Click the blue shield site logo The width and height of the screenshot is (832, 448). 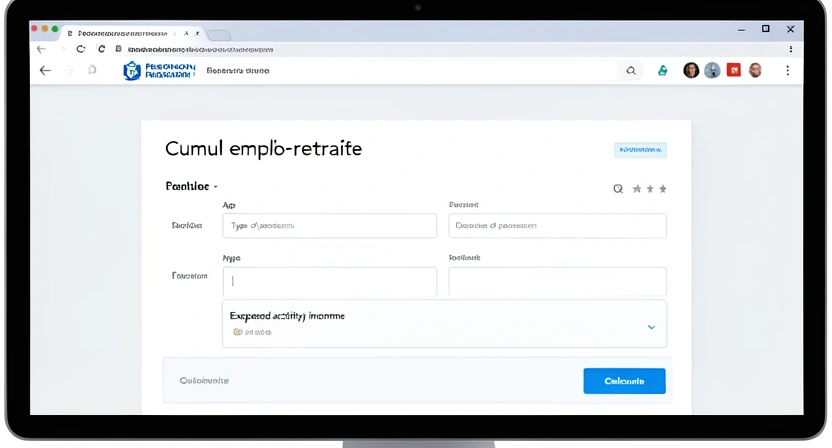point(132,70)
